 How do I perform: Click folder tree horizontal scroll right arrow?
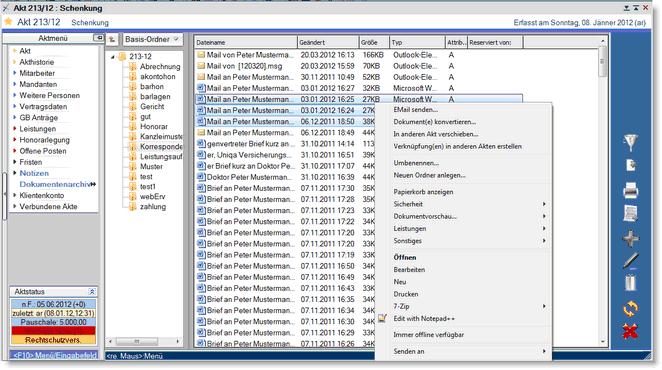point(178,341)
